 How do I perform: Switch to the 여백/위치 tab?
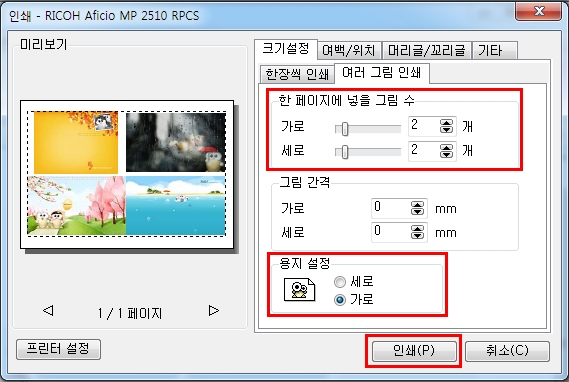coord(349,50)
